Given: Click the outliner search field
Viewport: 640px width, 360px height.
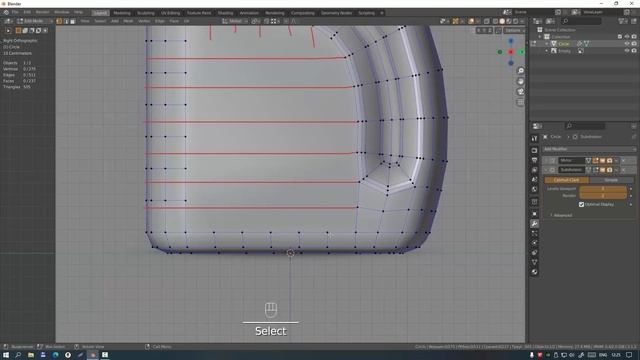Looking at the screenshot, I should point(581,21).
